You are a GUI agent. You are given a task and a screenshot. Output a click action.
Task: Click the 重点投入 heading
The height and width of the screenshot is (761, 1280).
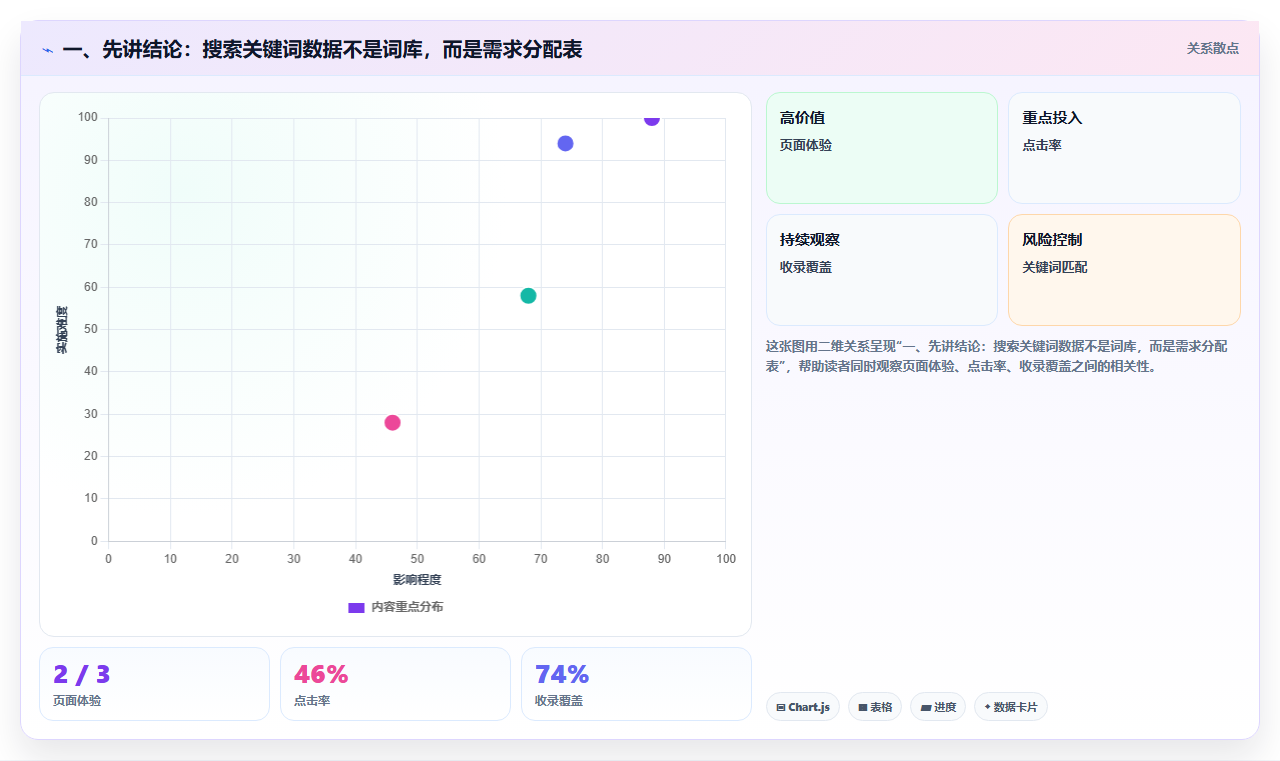point(1052,118)
